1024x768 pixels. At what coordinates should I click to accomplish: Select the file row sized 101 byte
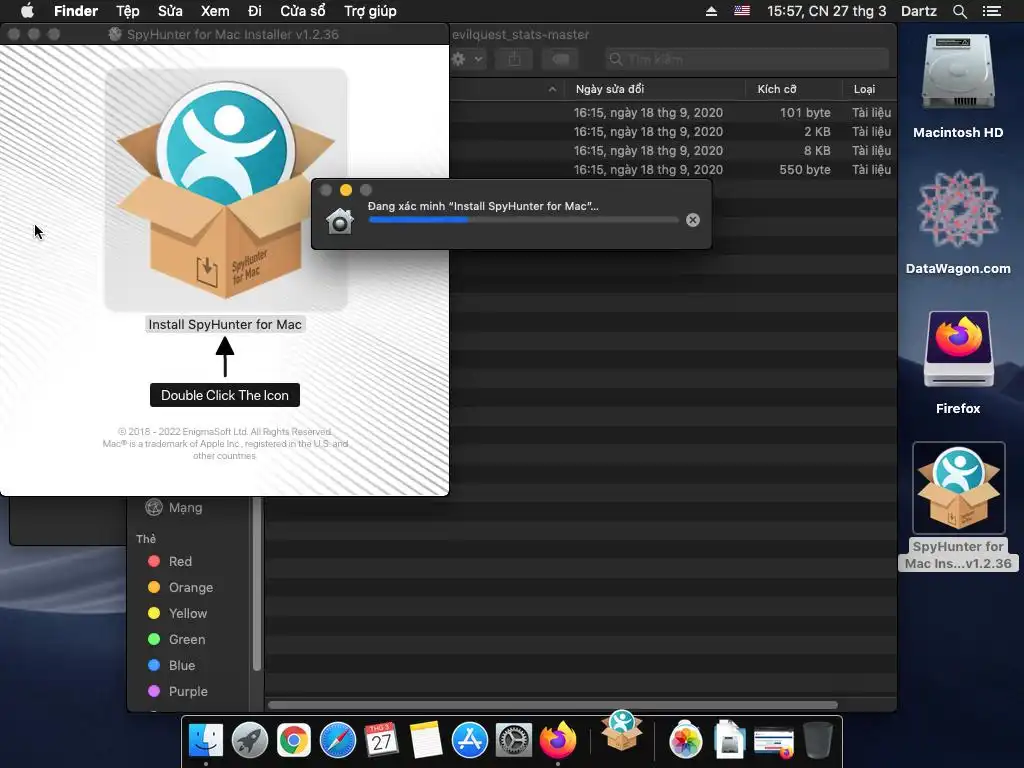pos(672,112)
